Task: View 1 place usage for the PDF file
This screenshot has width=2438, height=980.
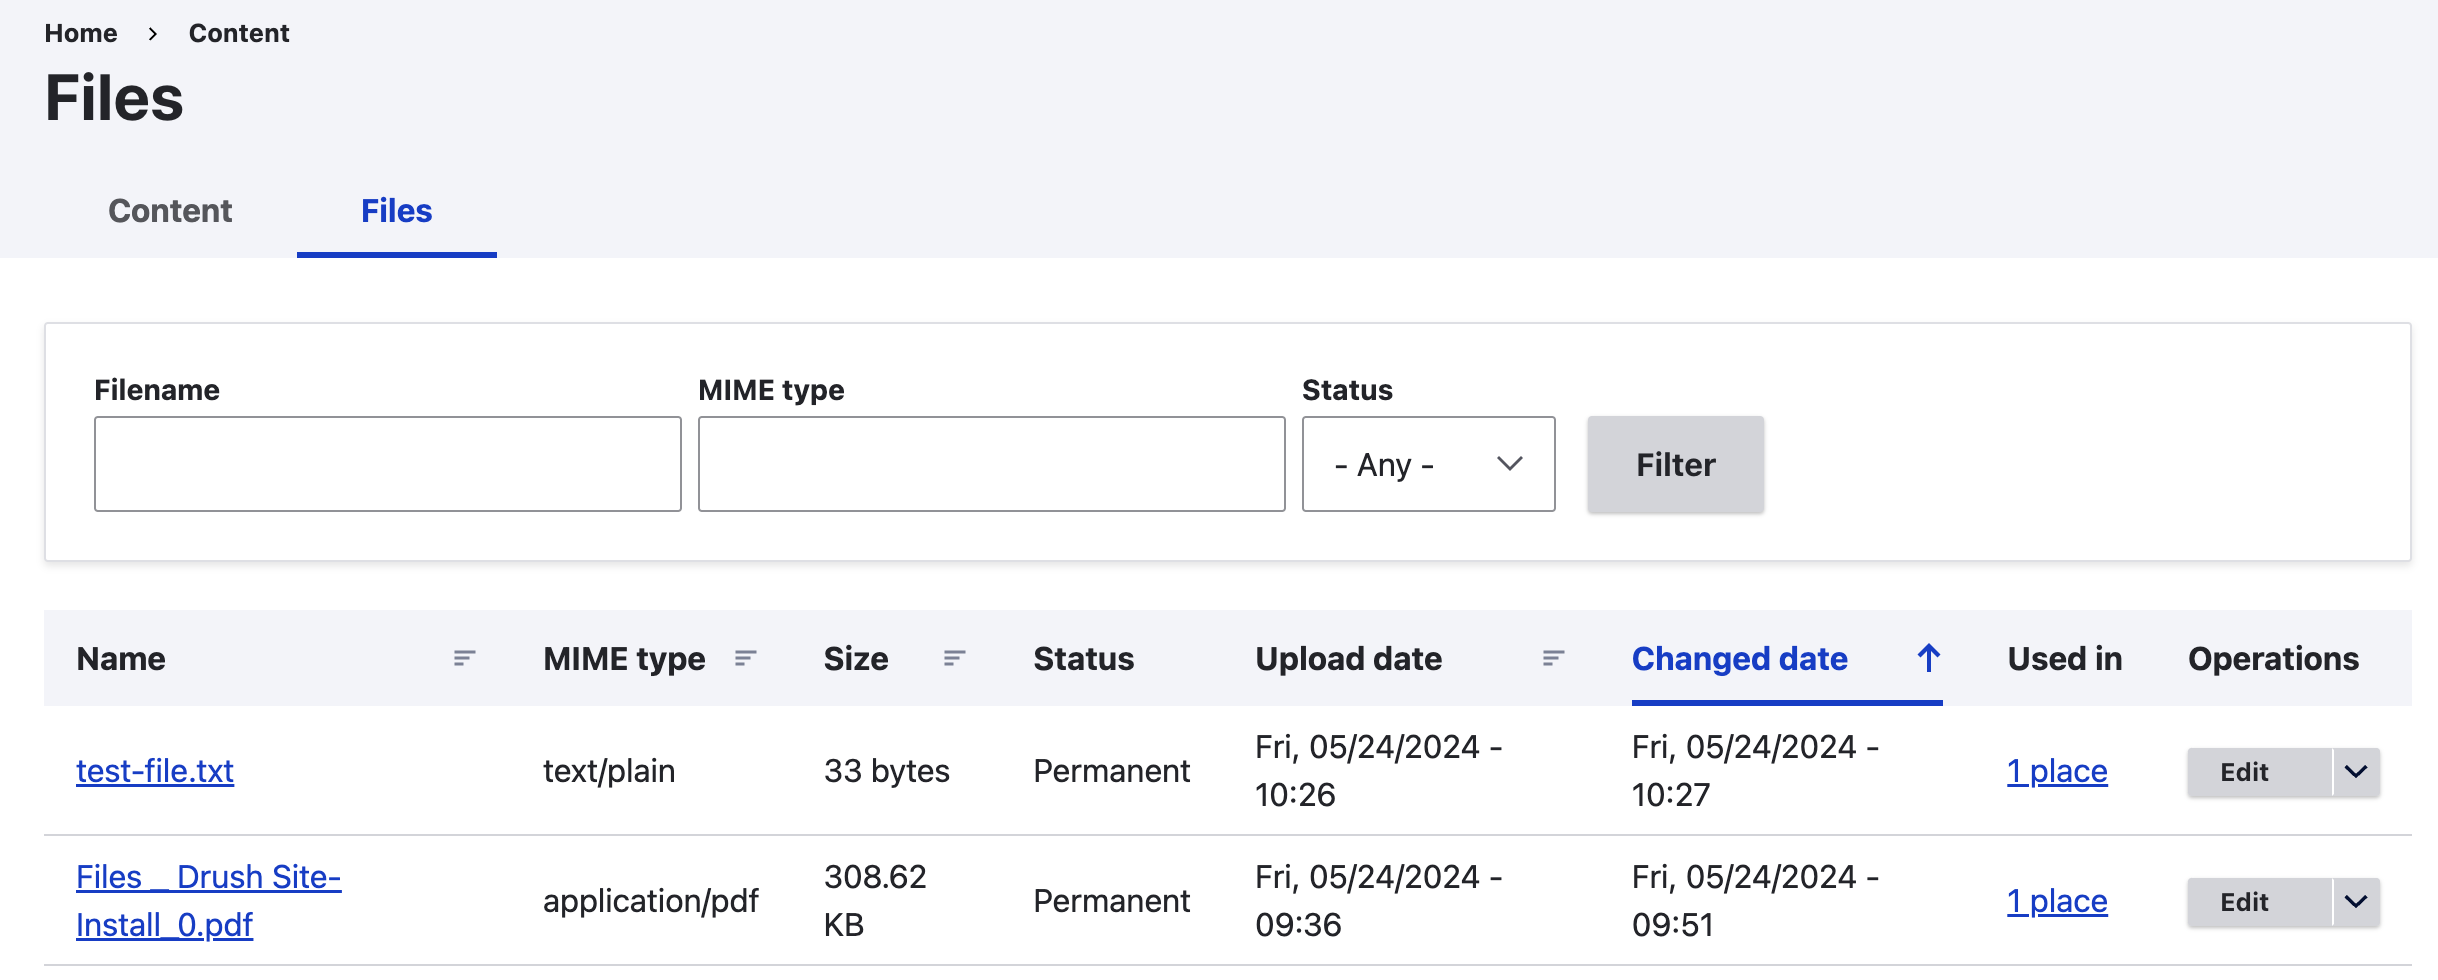Action: point(2057,901)
